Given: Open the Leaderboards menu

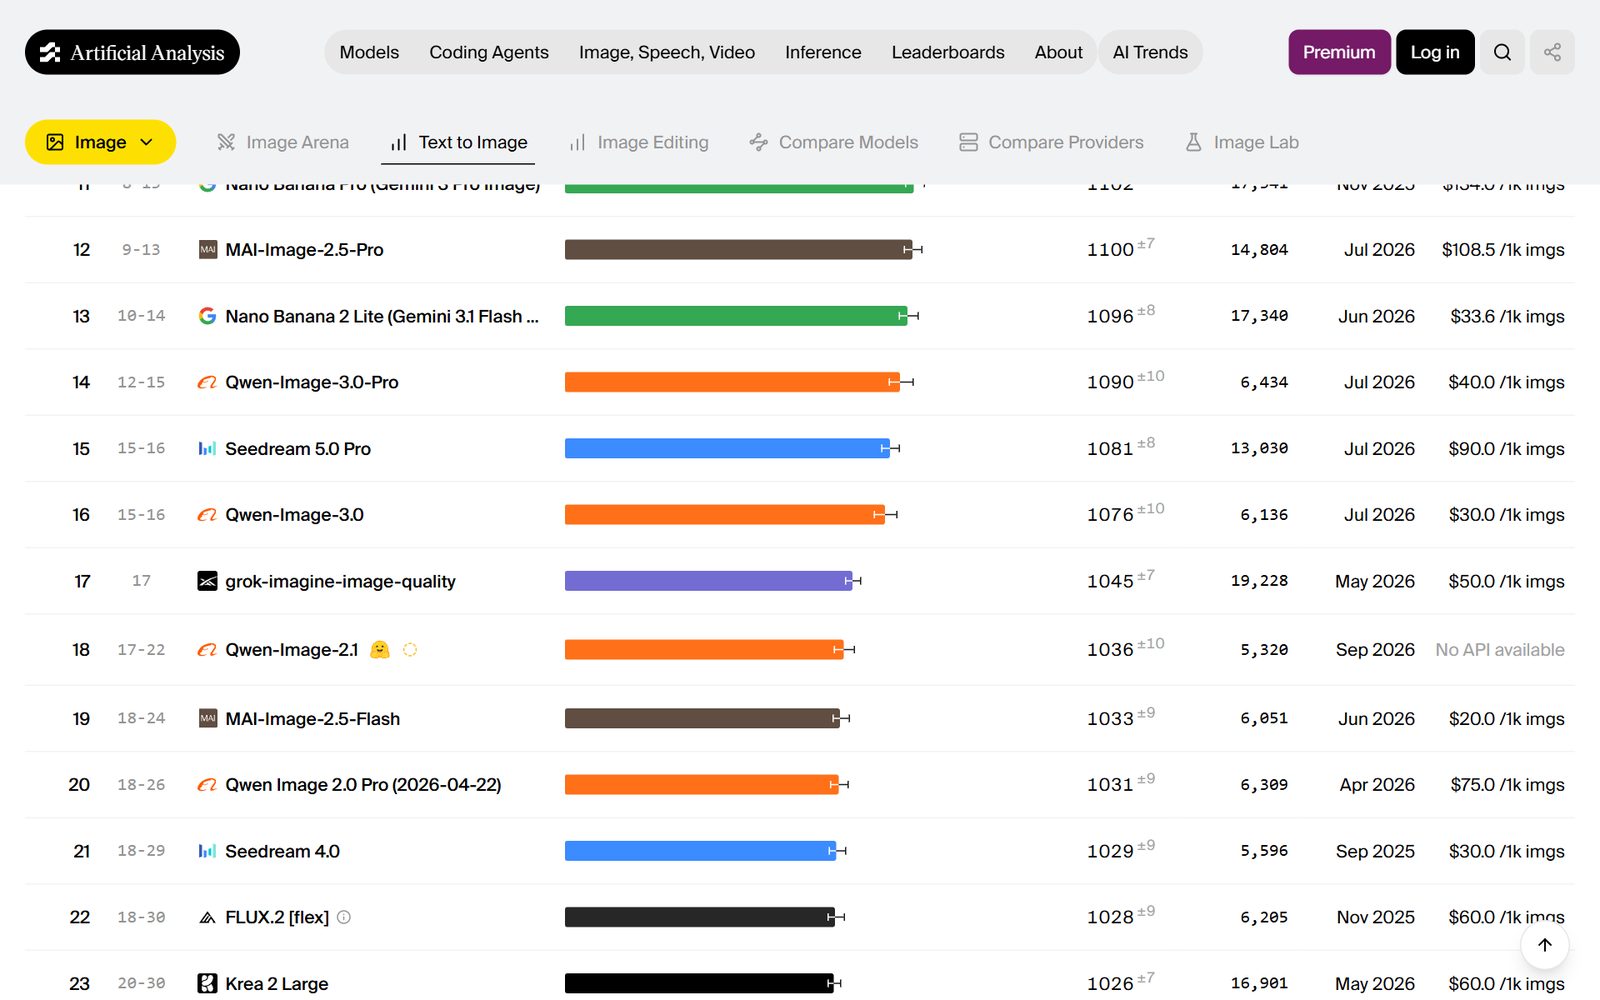Looking at the screenshot, I should pos(948,52).
